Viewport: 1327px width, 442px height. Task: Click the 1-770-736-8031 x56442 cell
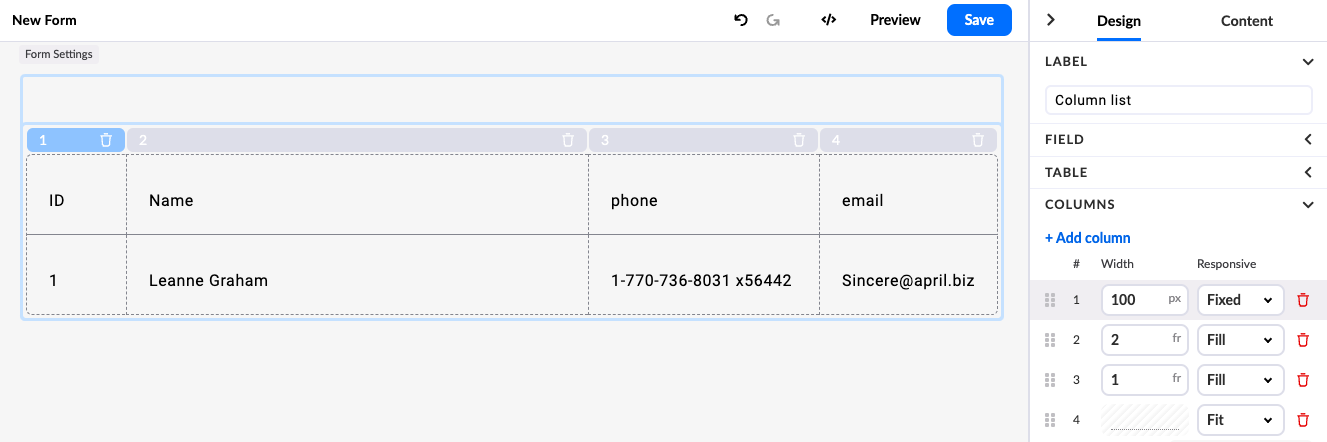click(704, 275)
